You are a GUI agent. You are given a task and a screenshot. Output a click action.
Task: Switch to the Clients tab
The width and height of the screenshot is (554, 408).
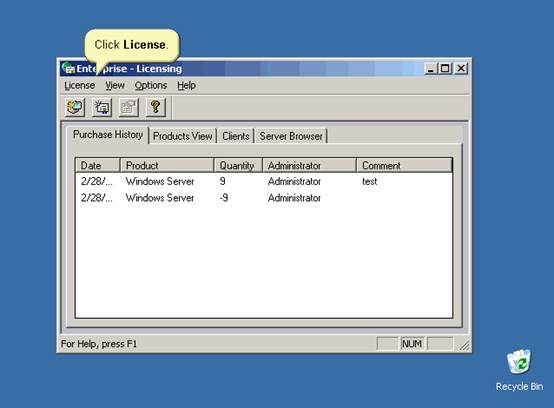point(236,136)
